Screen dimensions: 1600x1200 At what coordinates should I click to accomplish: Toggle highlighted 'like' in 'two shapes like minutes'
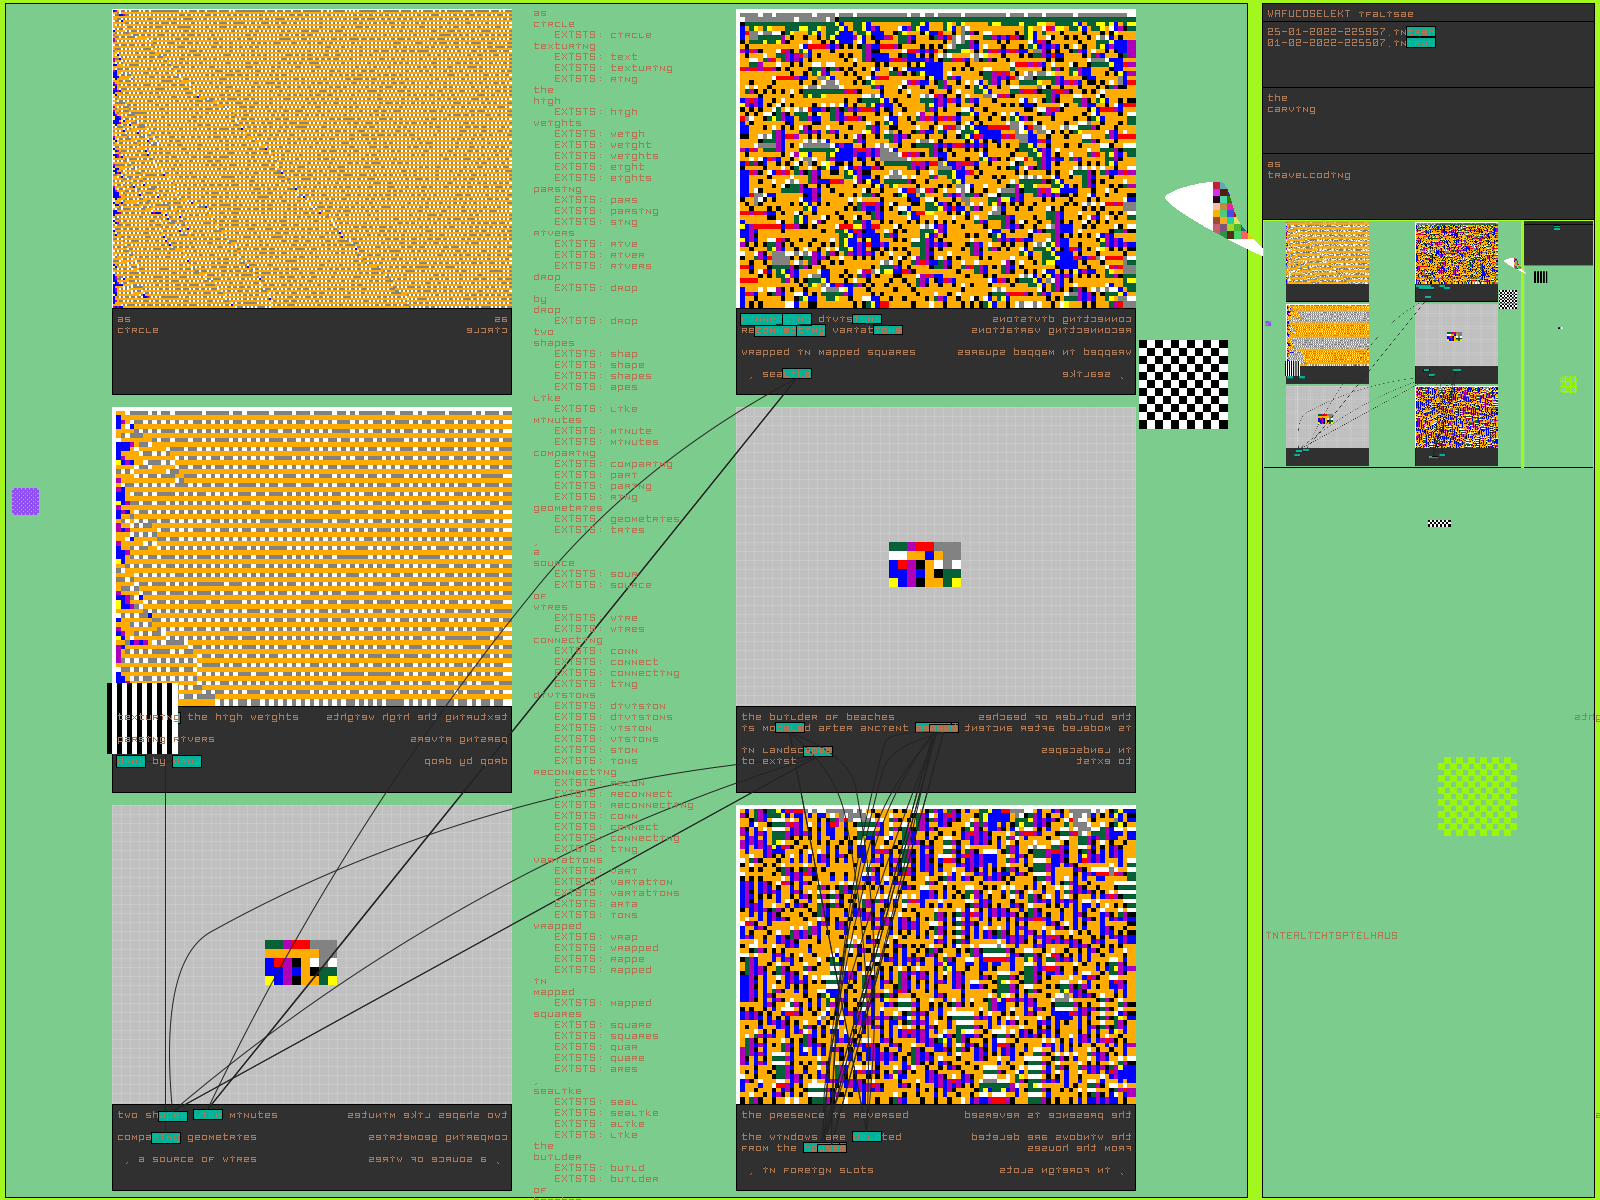(208, 1115)
